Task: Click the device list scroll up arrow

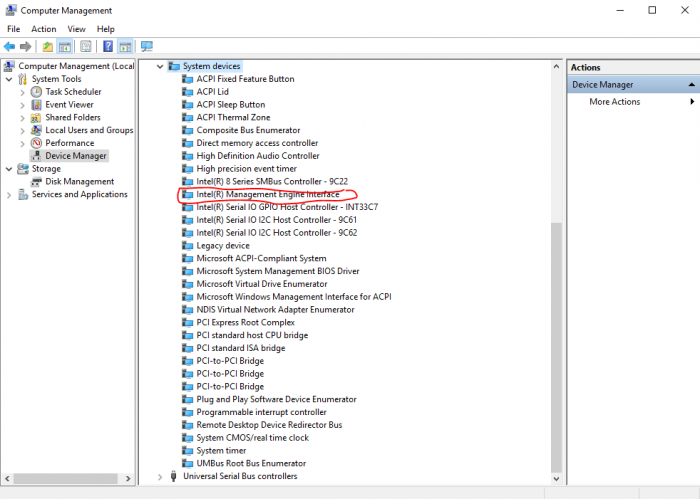Action: point(556,67)
